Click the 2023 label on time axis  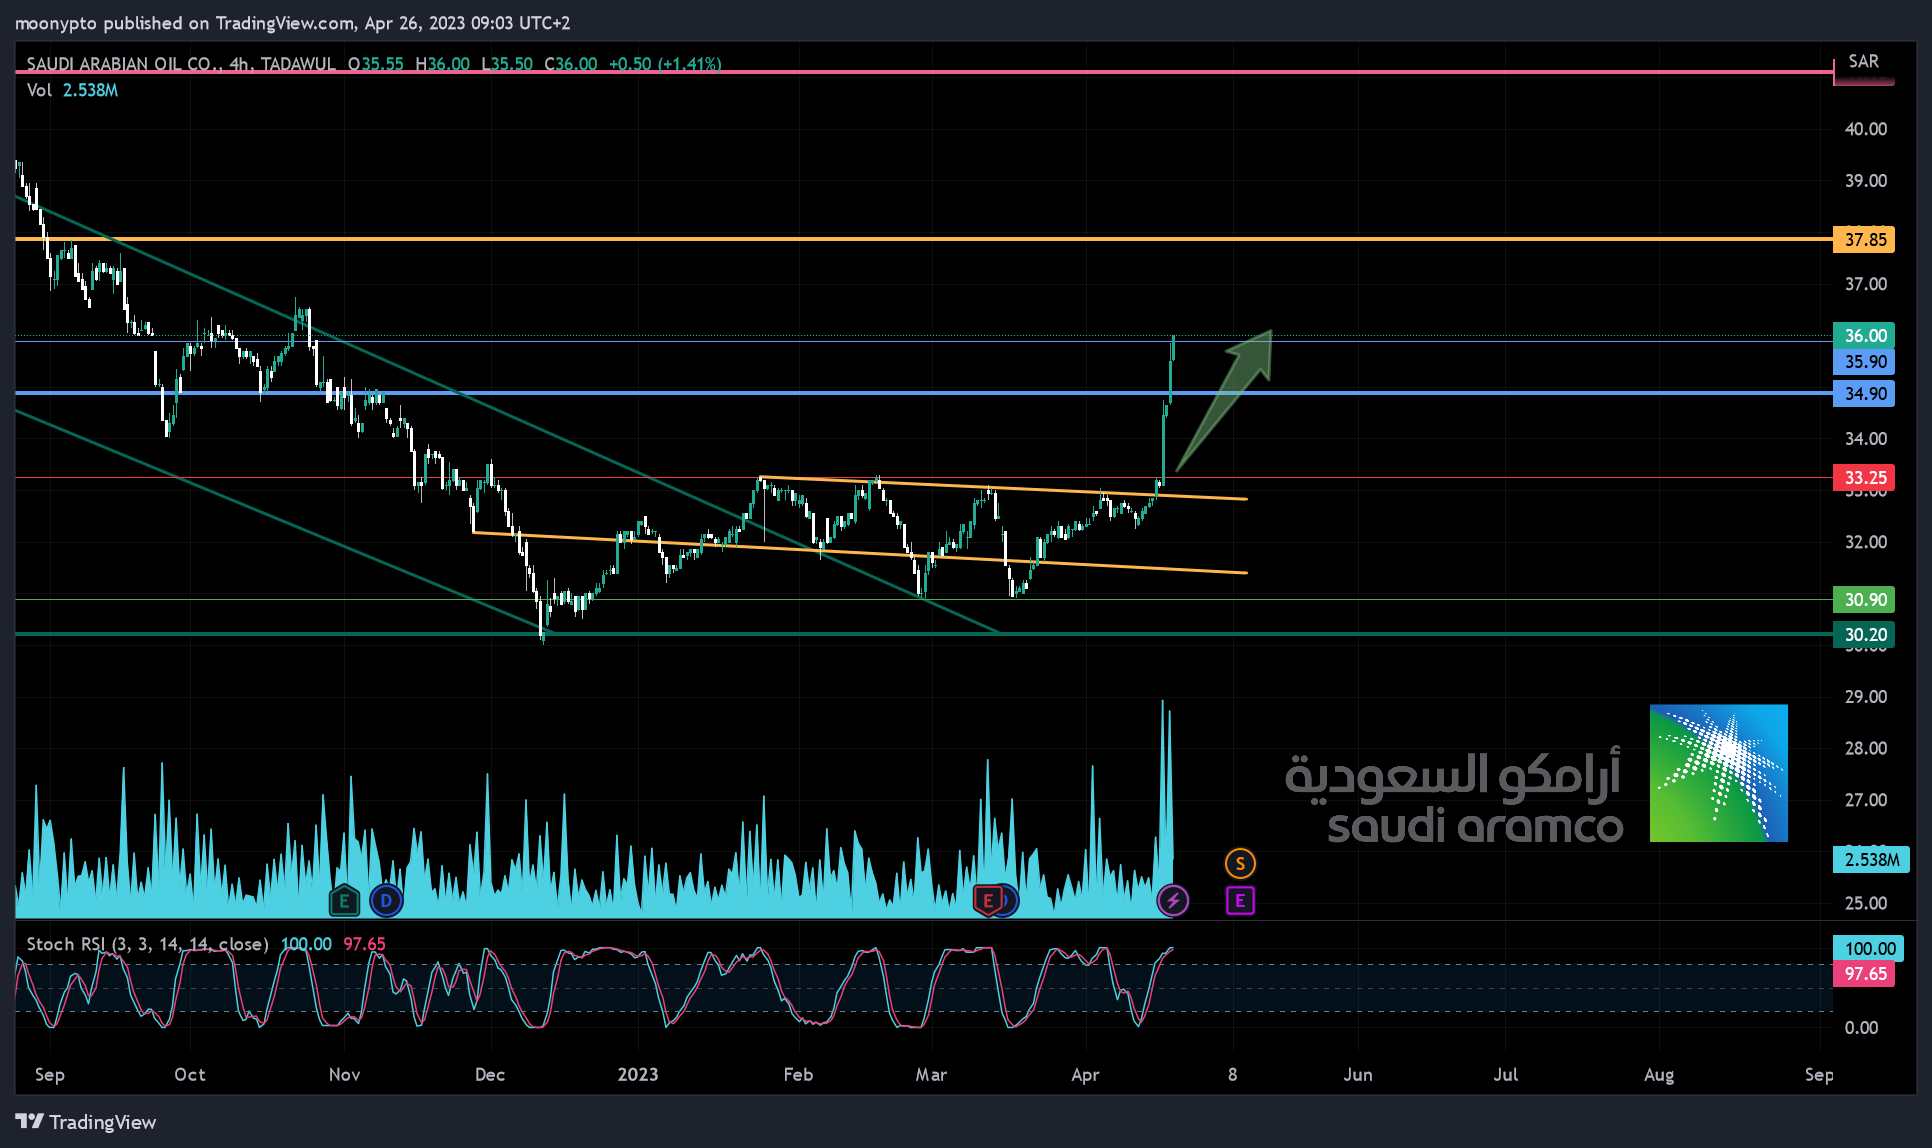(x=638, y=1075)
